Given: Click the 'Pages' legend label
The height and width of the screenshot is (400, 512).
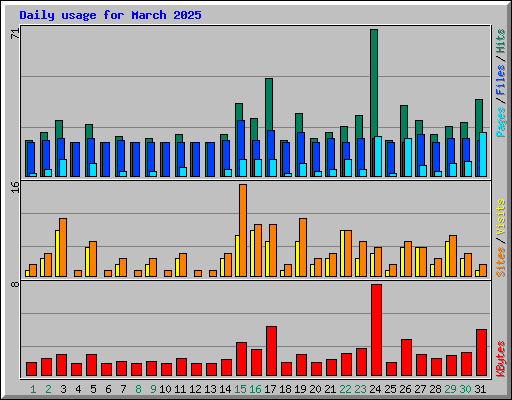Looking at the screenshot, I should coord(501,122).
